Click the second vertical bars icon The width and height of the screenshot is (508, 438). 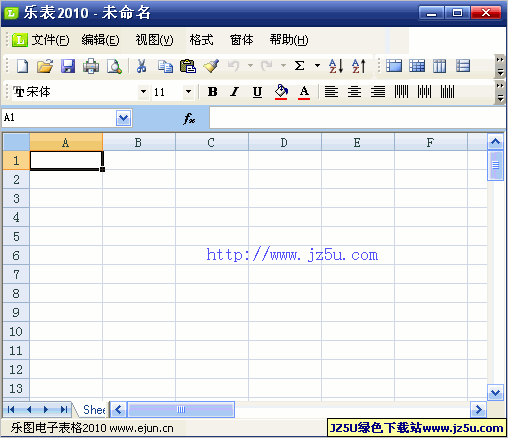pos(424,92)
